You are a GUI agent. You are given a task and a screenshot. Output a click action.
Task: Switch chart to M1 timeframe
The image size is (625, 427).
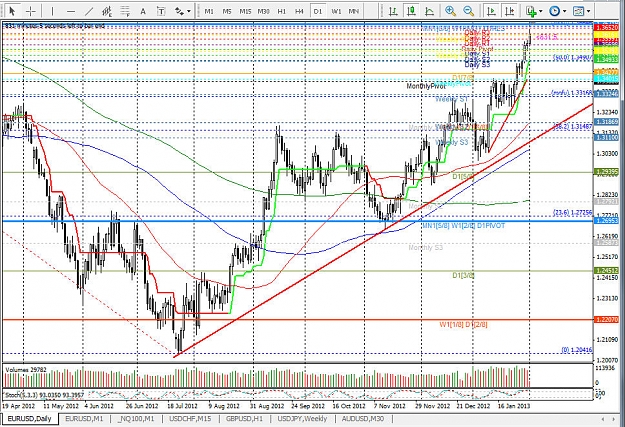tap(209, 11)
